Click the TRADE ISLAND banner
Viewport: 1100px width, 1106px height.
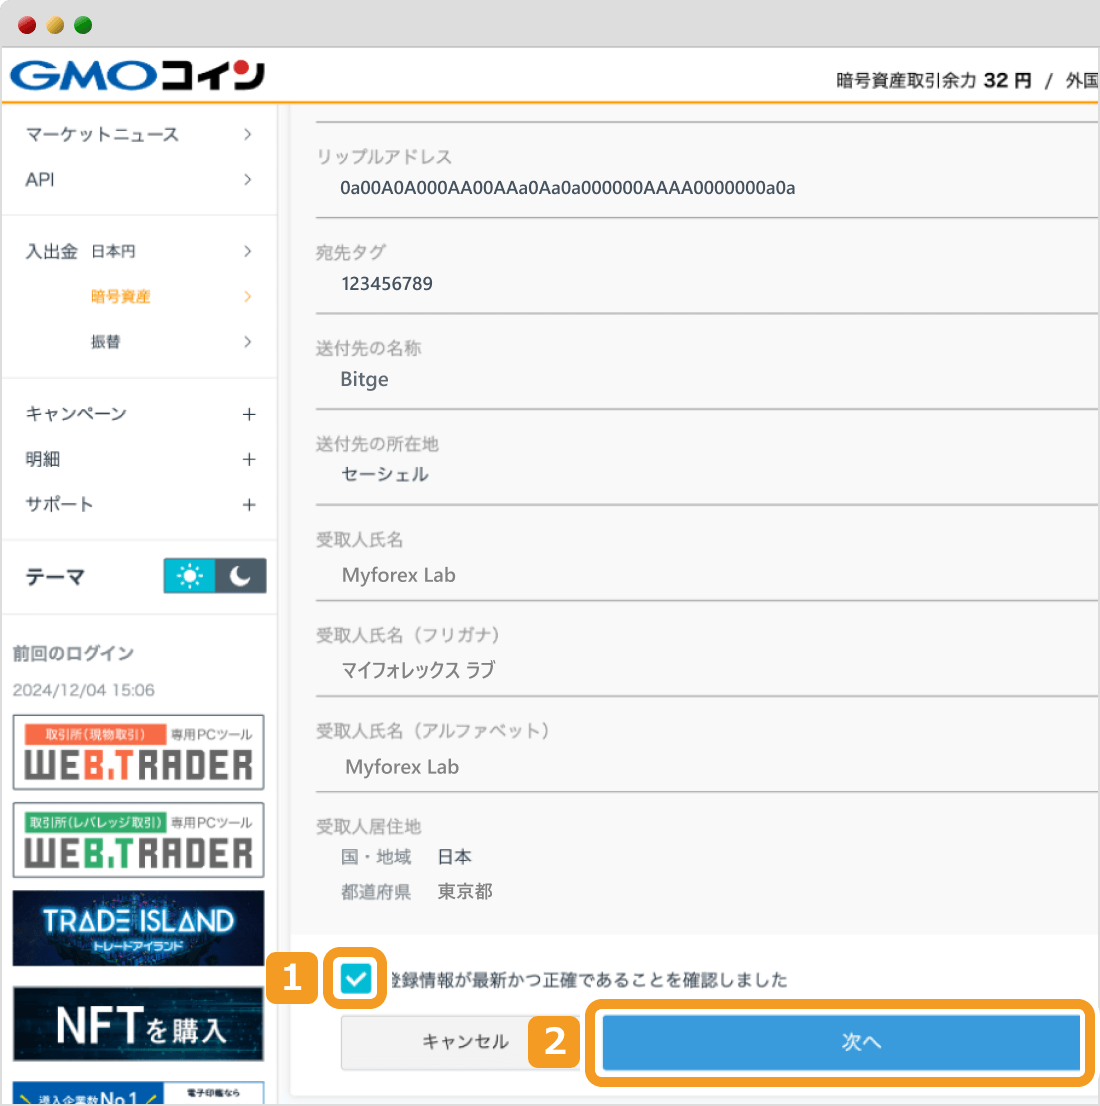tap(138, 928)
